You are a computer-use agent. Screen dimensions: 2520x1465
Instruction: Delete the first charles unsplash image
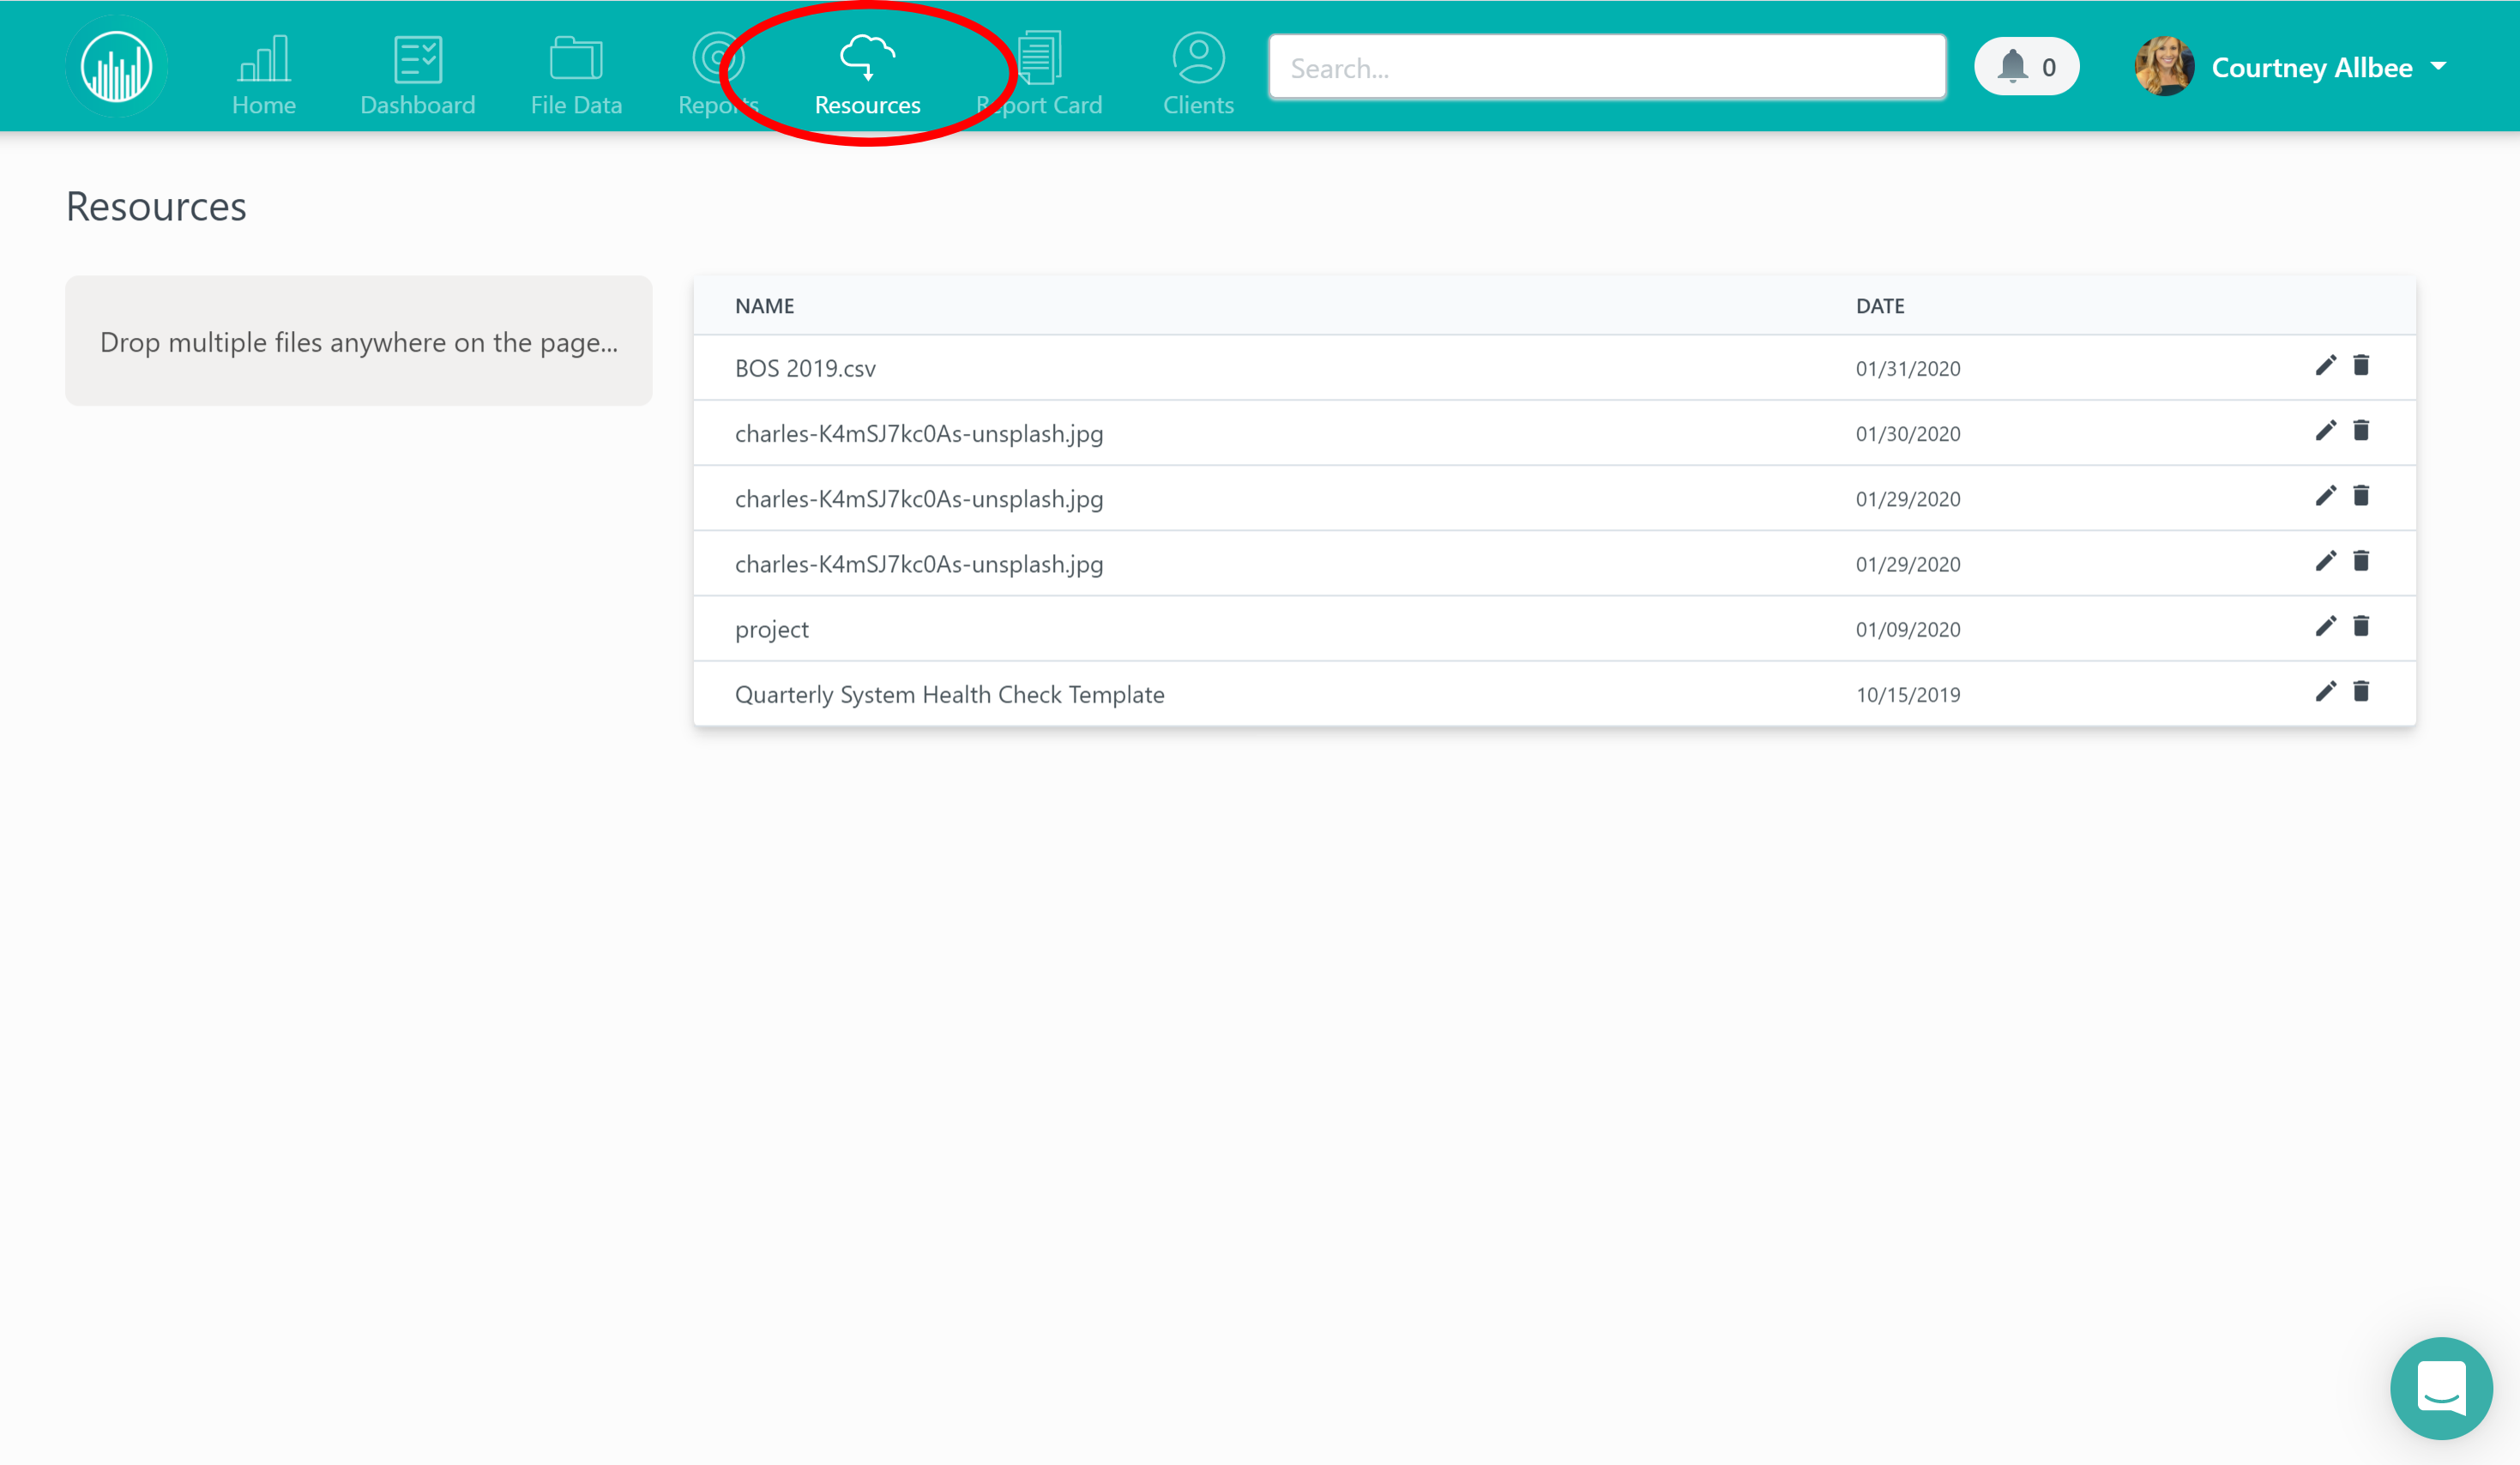(2361, 431)
